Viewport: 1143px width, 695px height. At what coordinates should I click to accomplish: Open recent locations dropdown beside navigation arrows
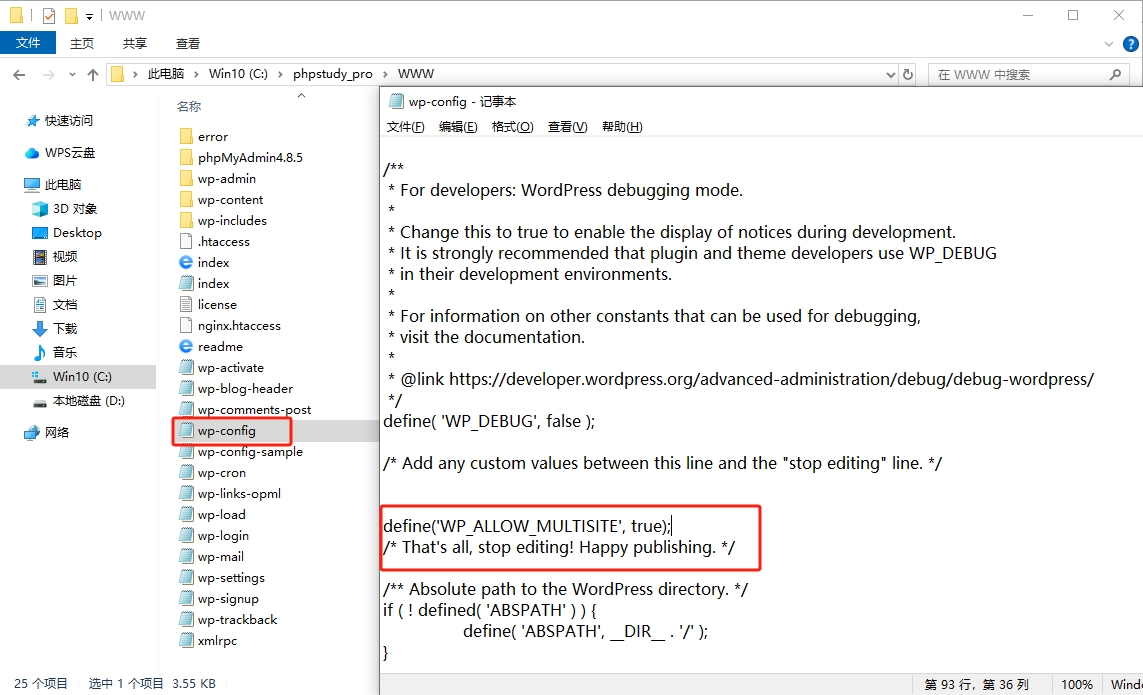coord(71,74)
